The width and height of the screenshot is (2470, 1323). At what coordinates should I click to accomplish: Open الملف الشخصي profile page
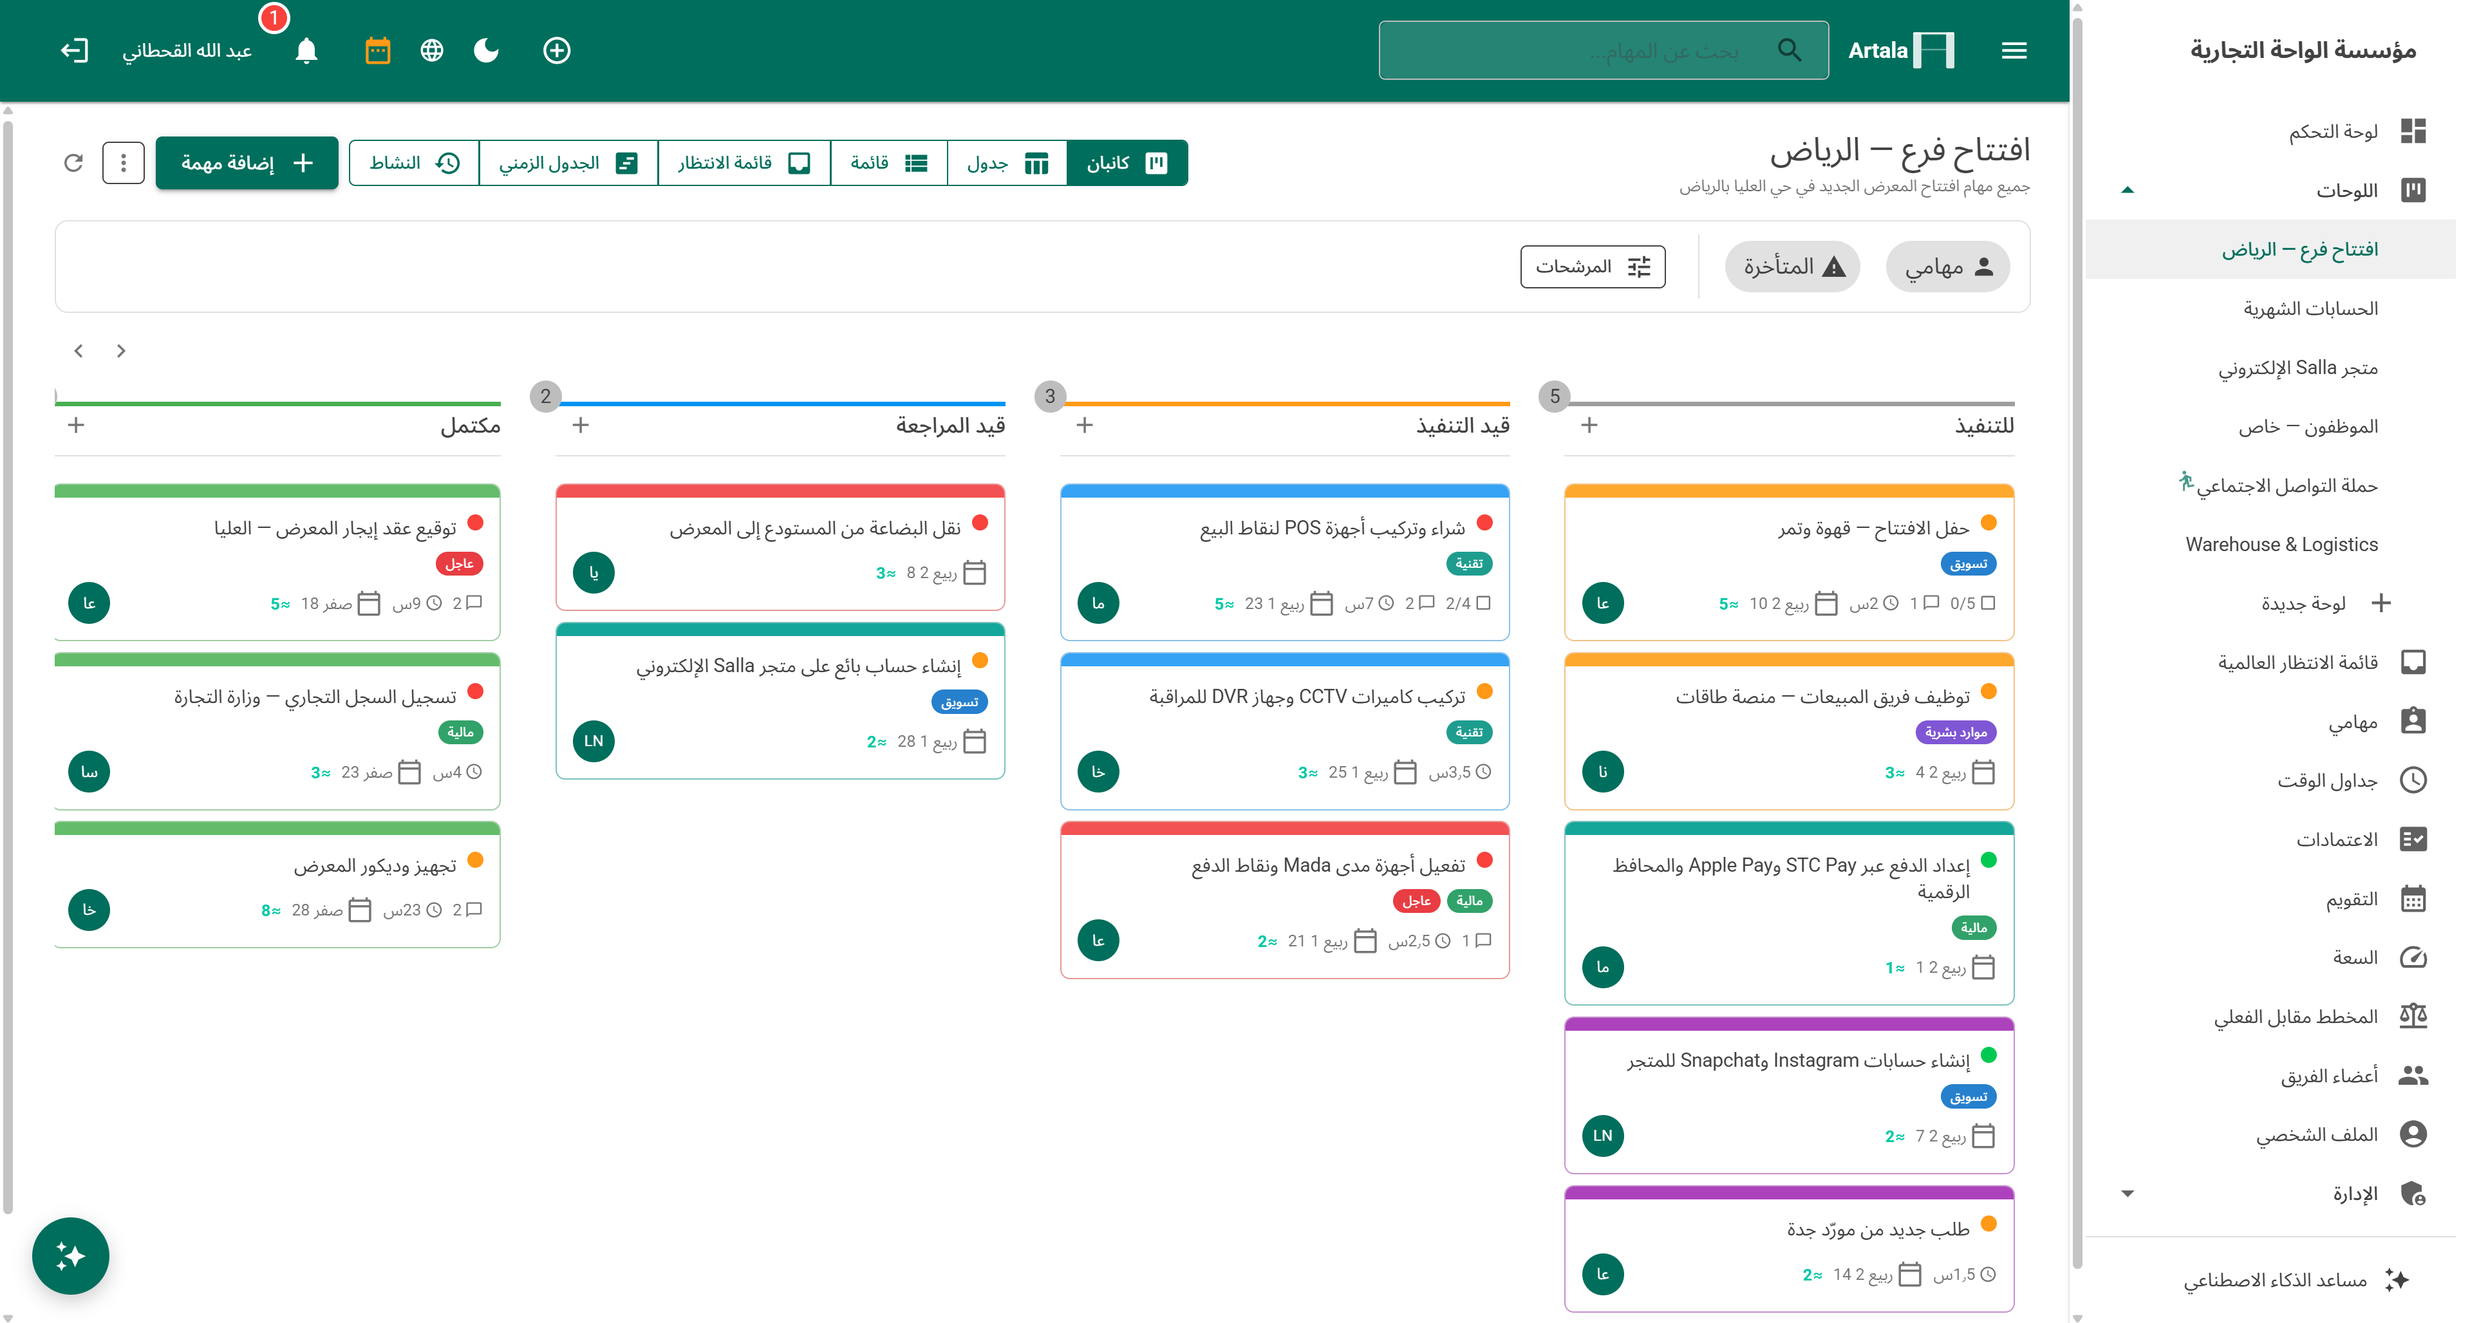pyautogui.click(x=2270, y=1134)
